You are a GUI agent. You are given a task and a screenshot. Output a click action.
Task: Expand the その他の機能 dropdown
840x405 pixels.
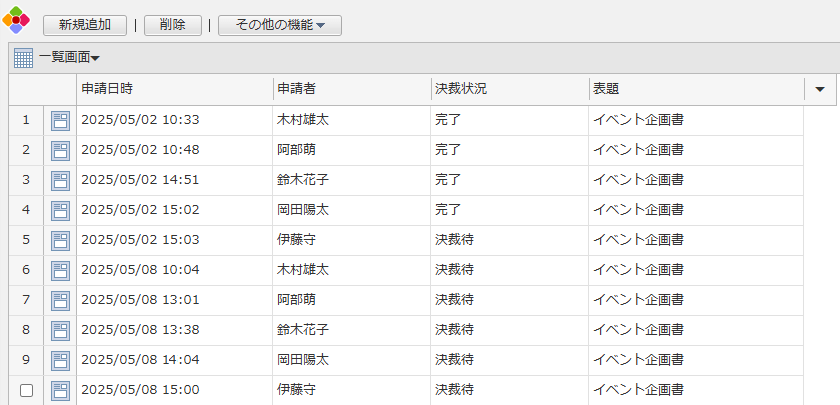(280, 25)
